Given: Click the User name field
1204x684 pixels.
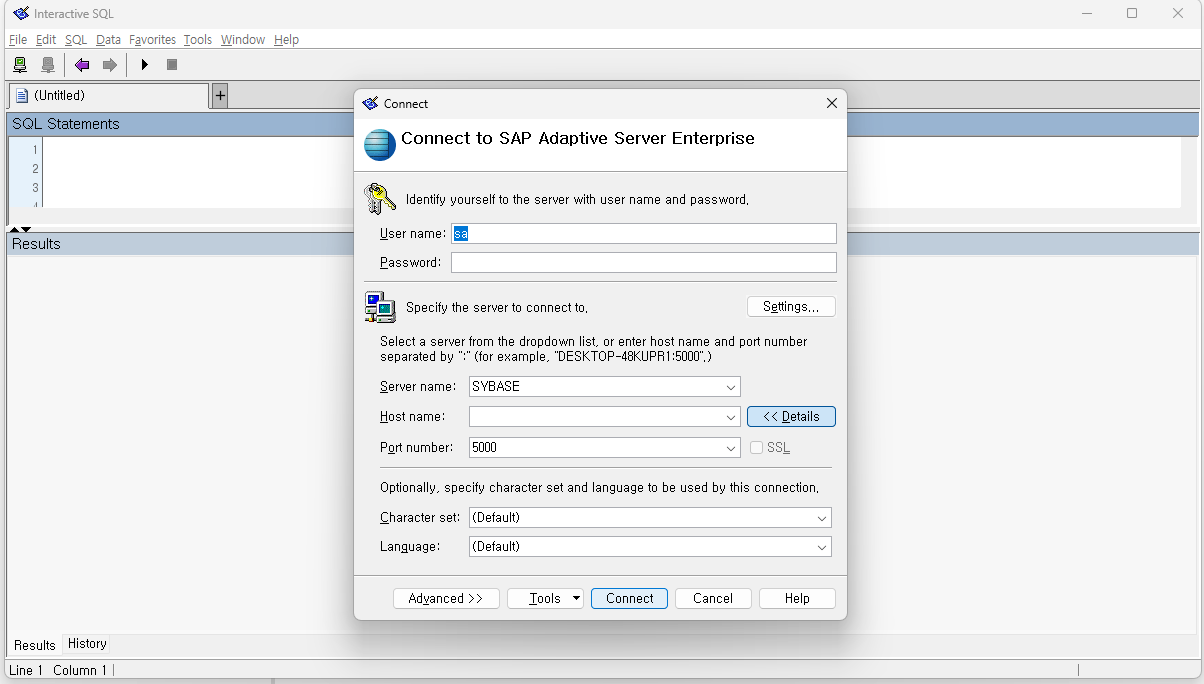Looking at the screenshot, I should [644, 233].
